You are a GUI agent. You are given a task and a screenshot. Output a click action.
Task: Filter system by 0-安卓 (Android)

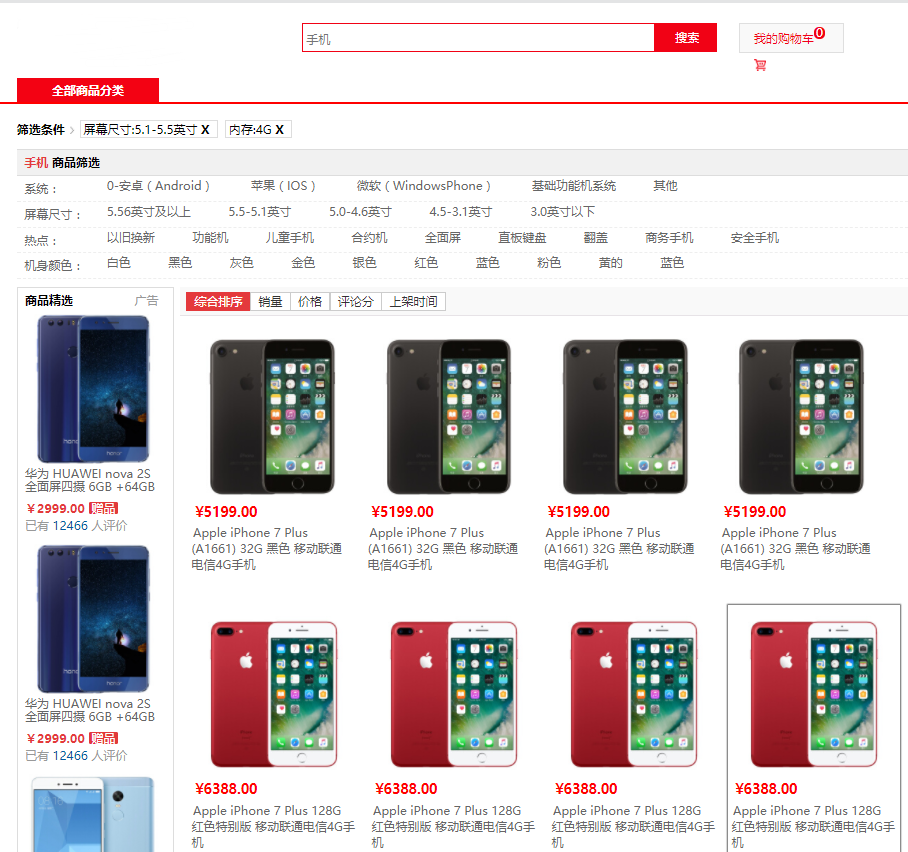pos(158,186)
